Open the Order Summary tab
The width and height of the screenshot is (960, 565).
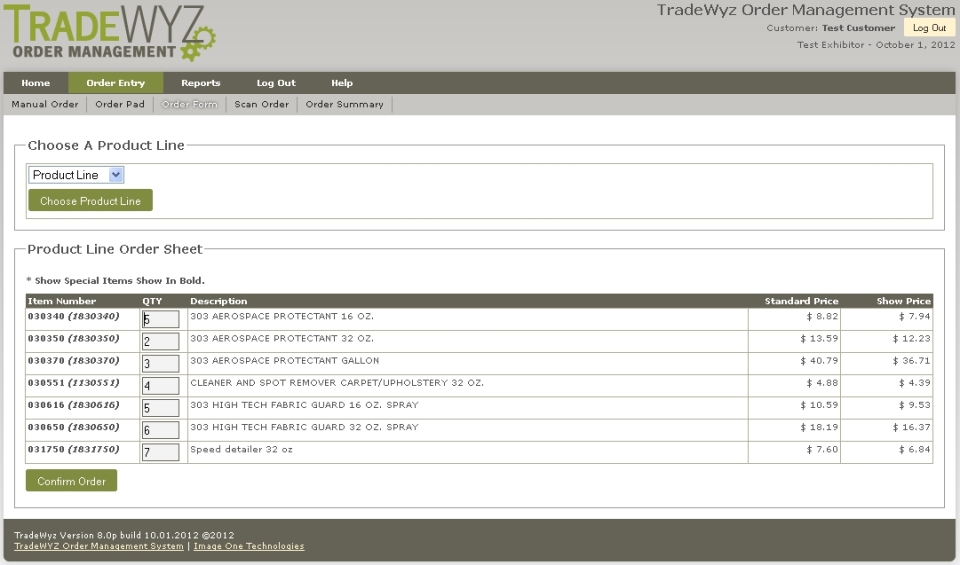(344, 104)
